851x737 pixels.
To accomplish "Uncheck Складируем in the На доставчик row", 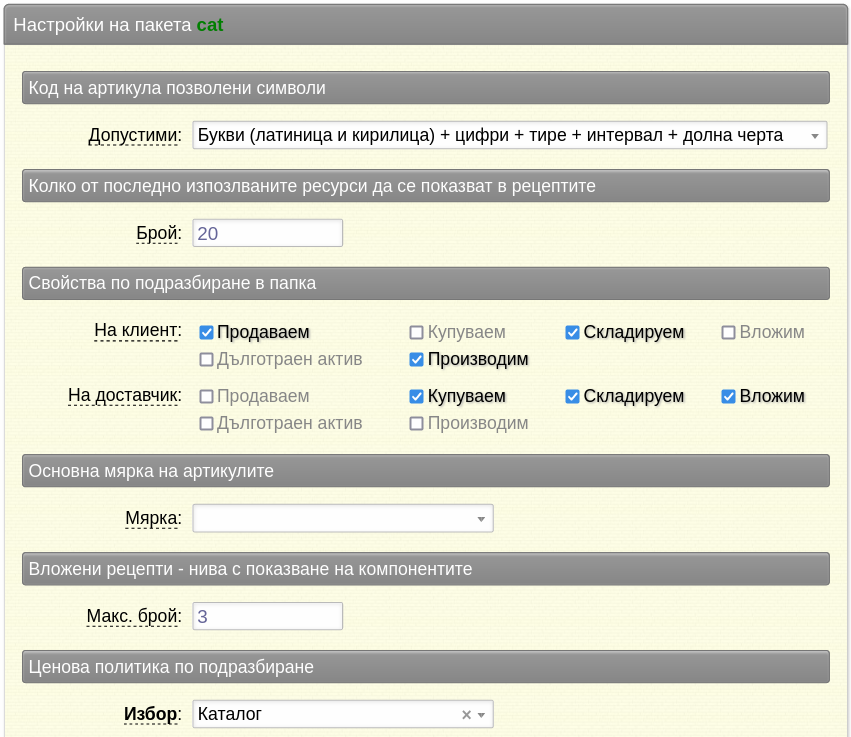I will [x=572, y=396].
